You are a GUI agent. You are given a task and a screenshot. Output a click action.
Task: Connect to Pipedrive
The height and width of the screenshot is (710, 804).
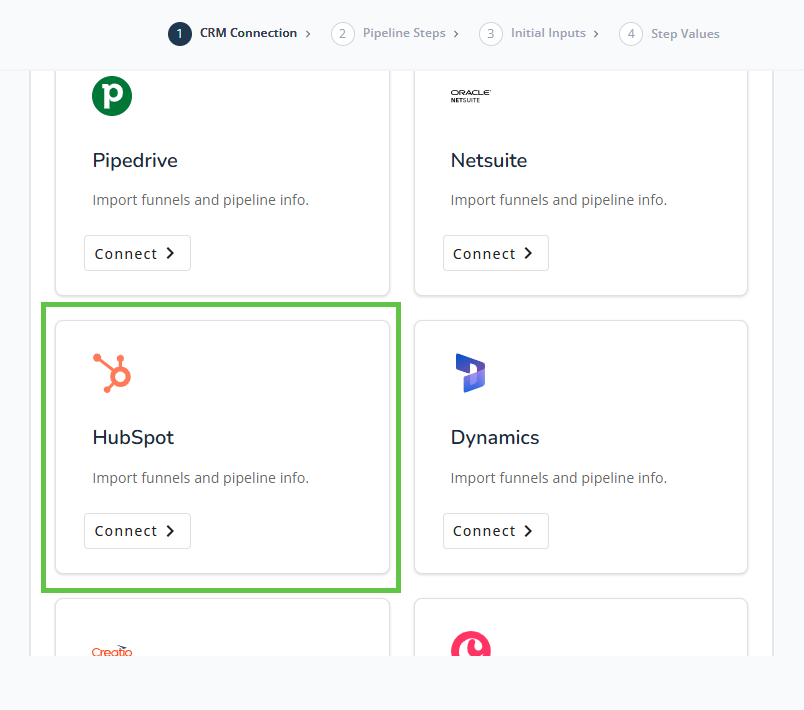pyautogui.click(x=137, y=253)
